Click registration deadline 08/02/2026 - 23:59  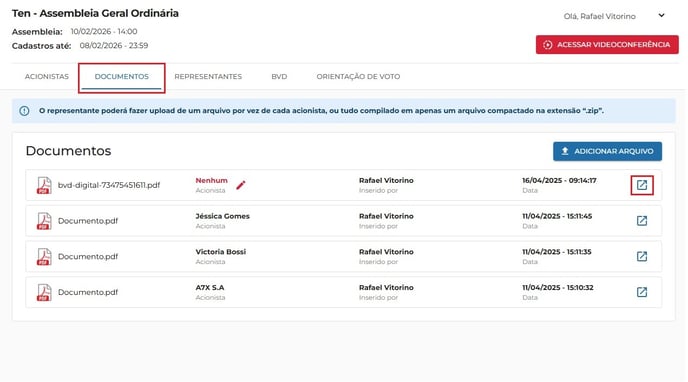114,46
